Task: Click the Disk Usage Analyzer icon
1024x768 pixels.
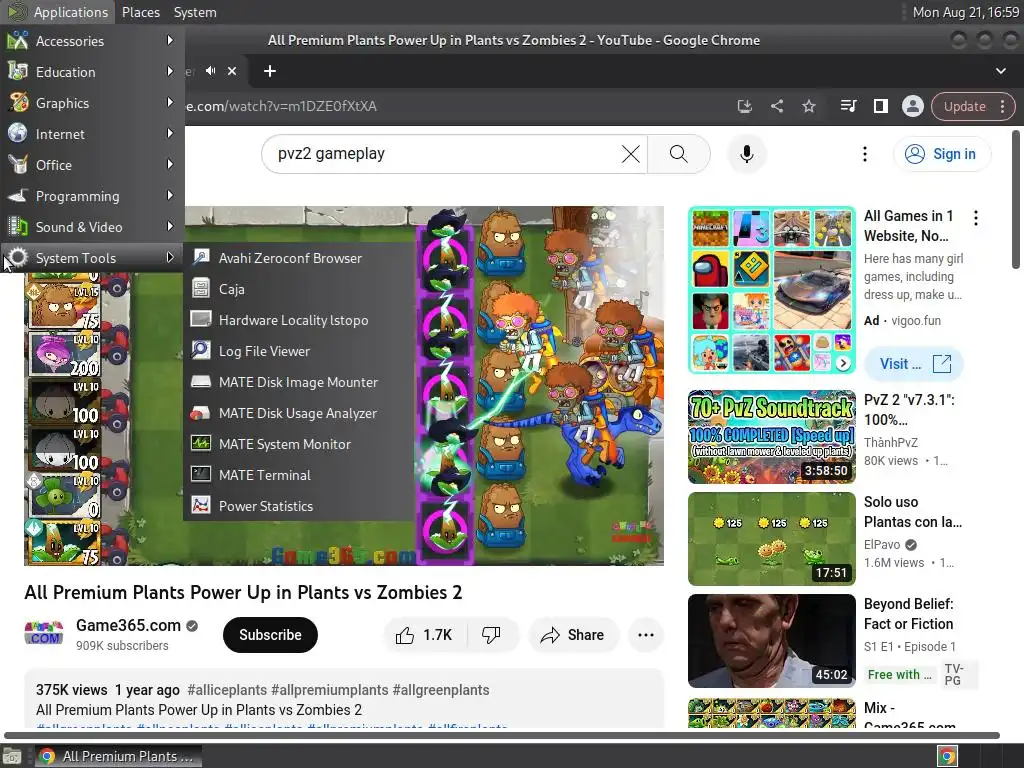Action: [200, 413]
